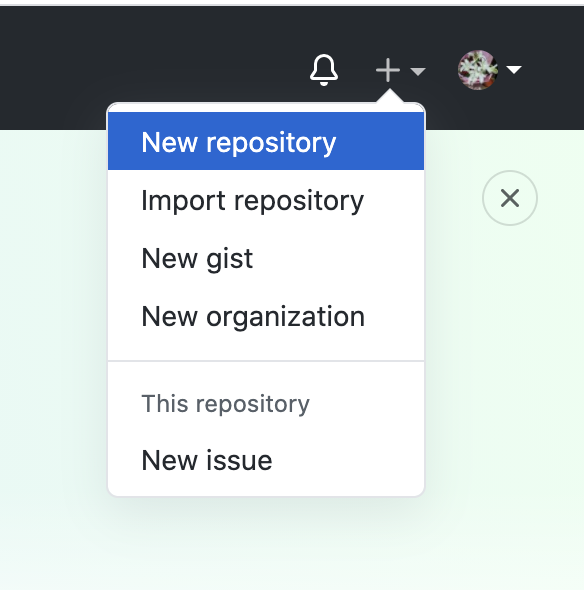Click the blank area beneath the dropdown menu

(266, 546)
